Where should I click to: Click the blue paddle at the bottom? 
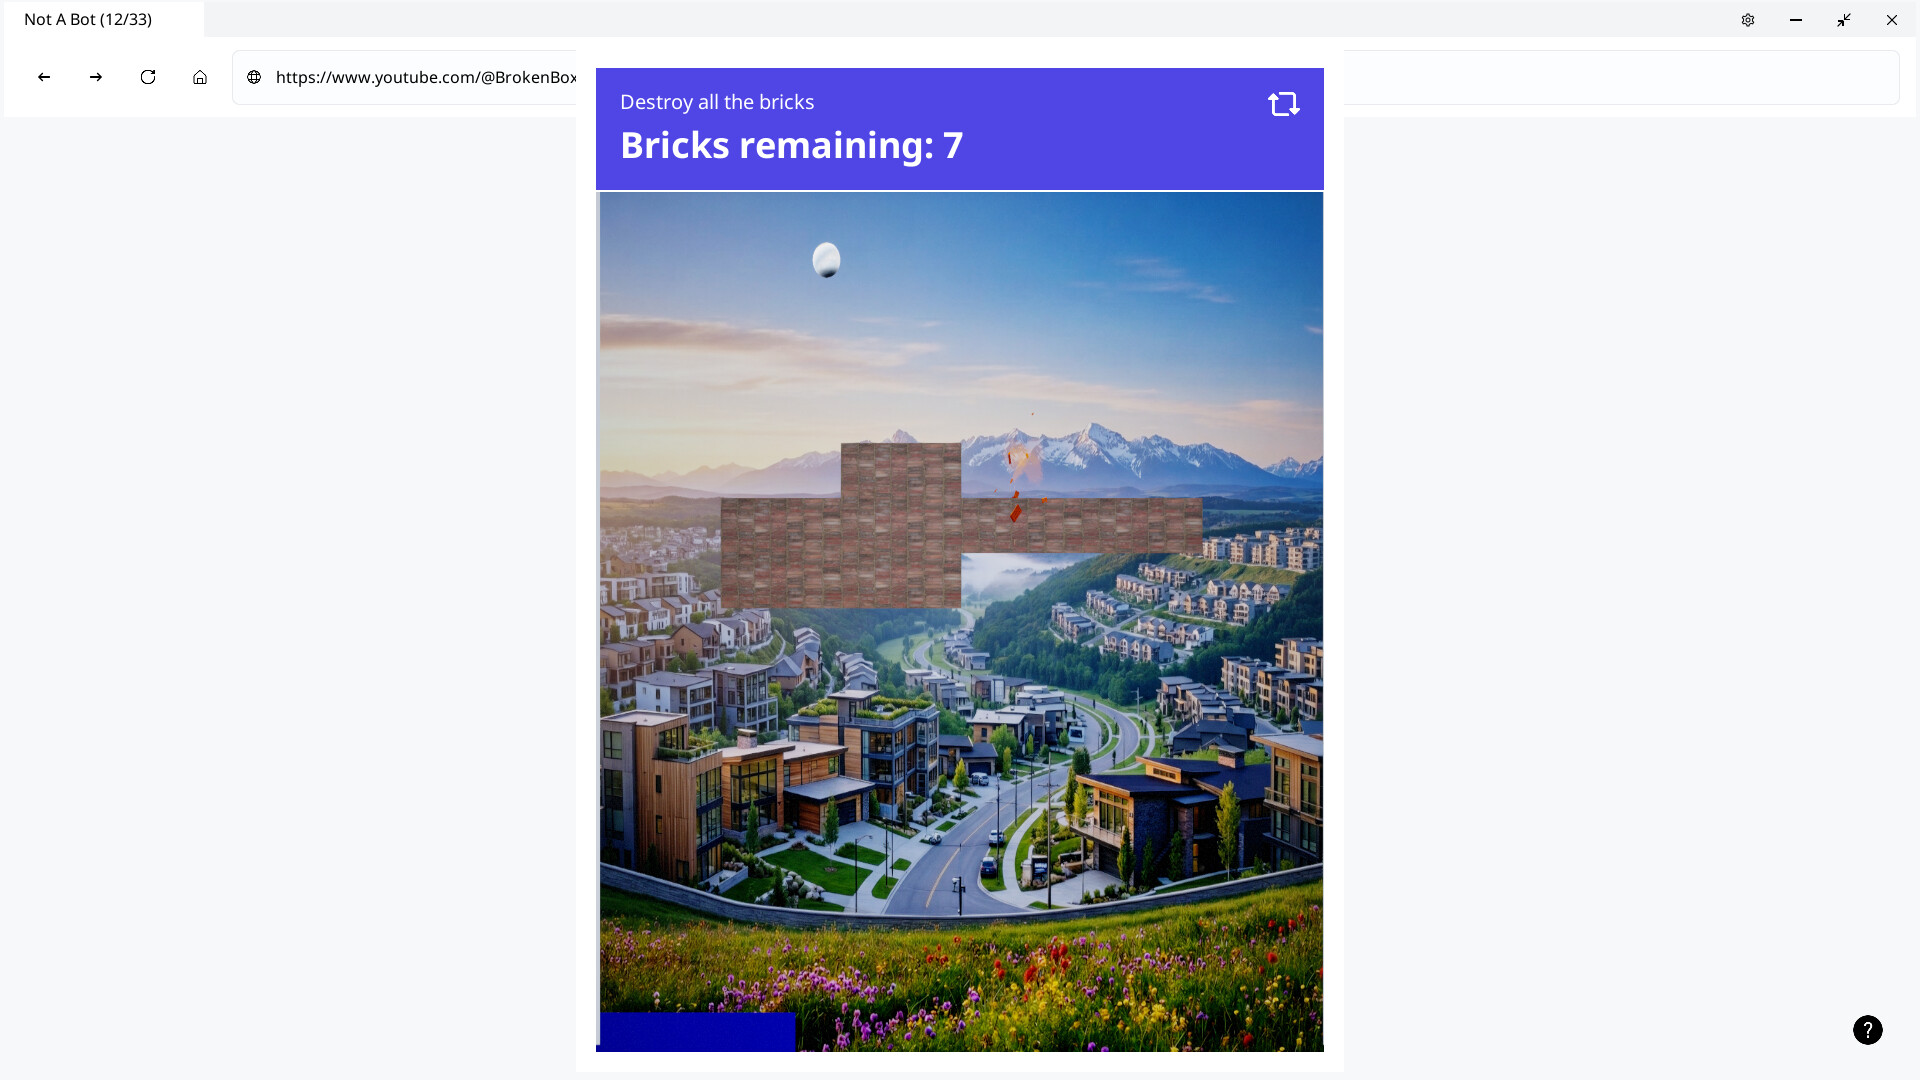(x=698, y=1032)
